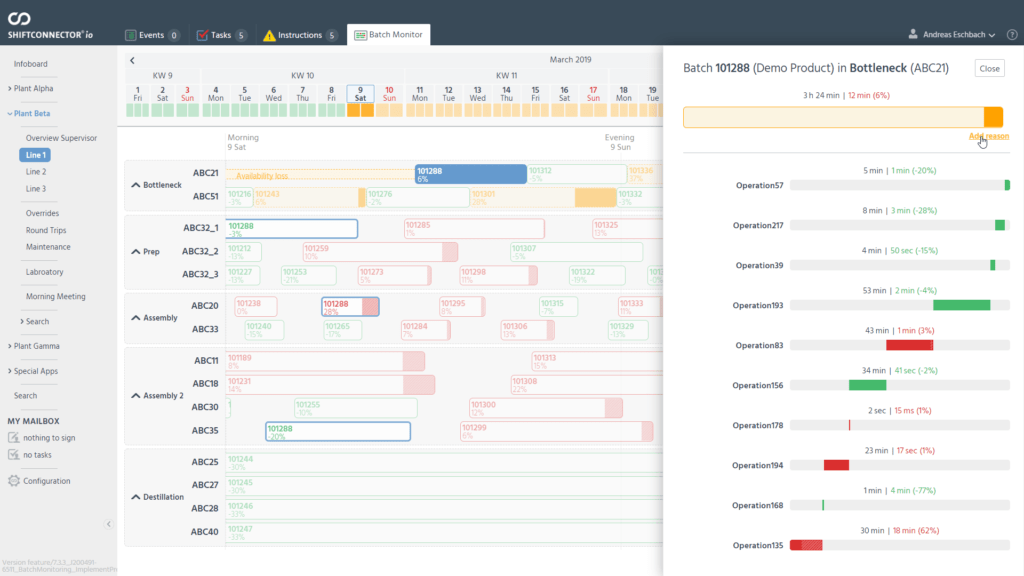Collapse the Bottleneck group
1024x576 pixels.
(136, 185)
